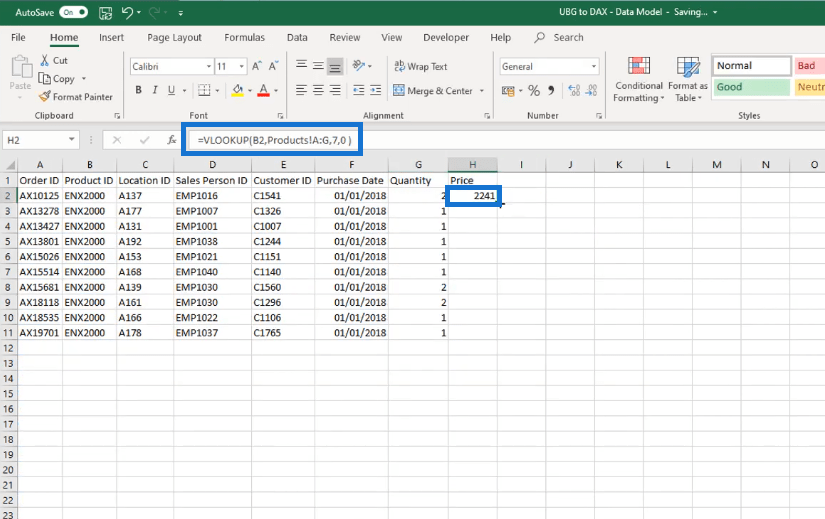Open fill color dropdown arrow

[250, 91]
